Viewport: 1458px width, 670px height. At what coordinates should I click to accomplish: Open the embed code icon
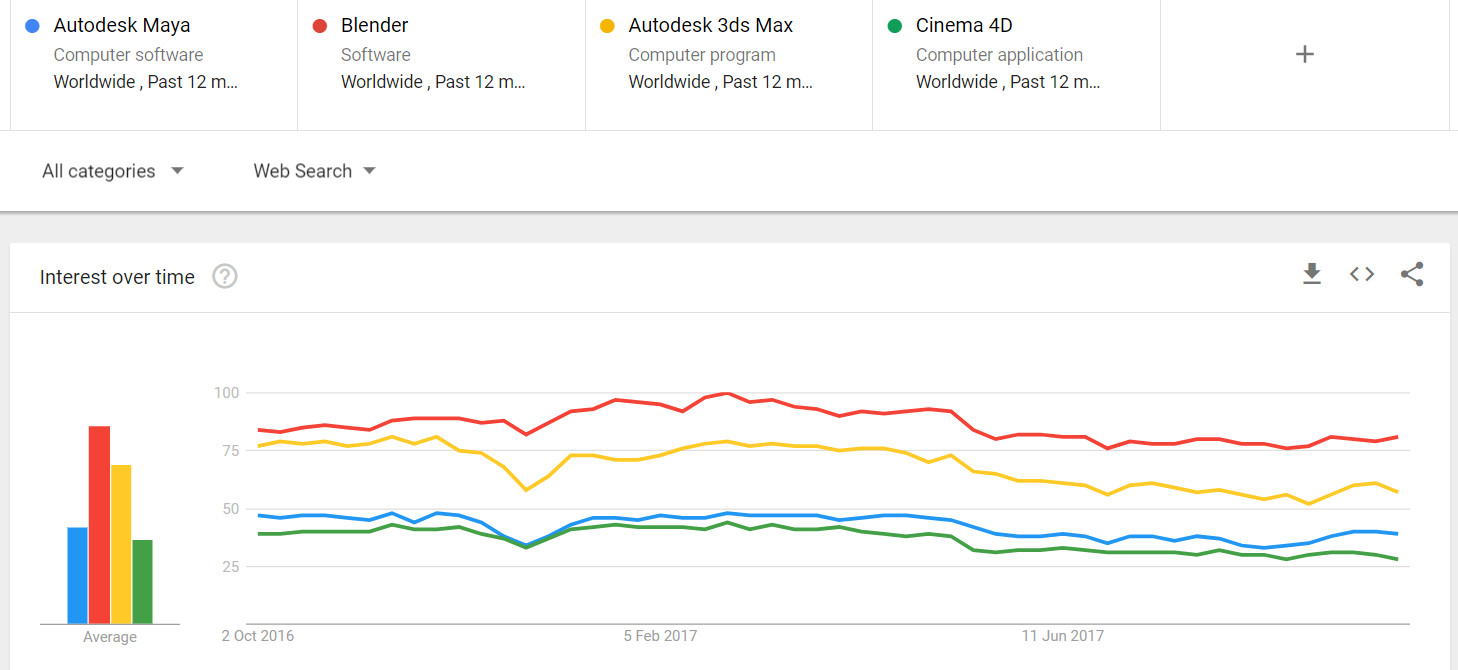[x=1362, y=274]
